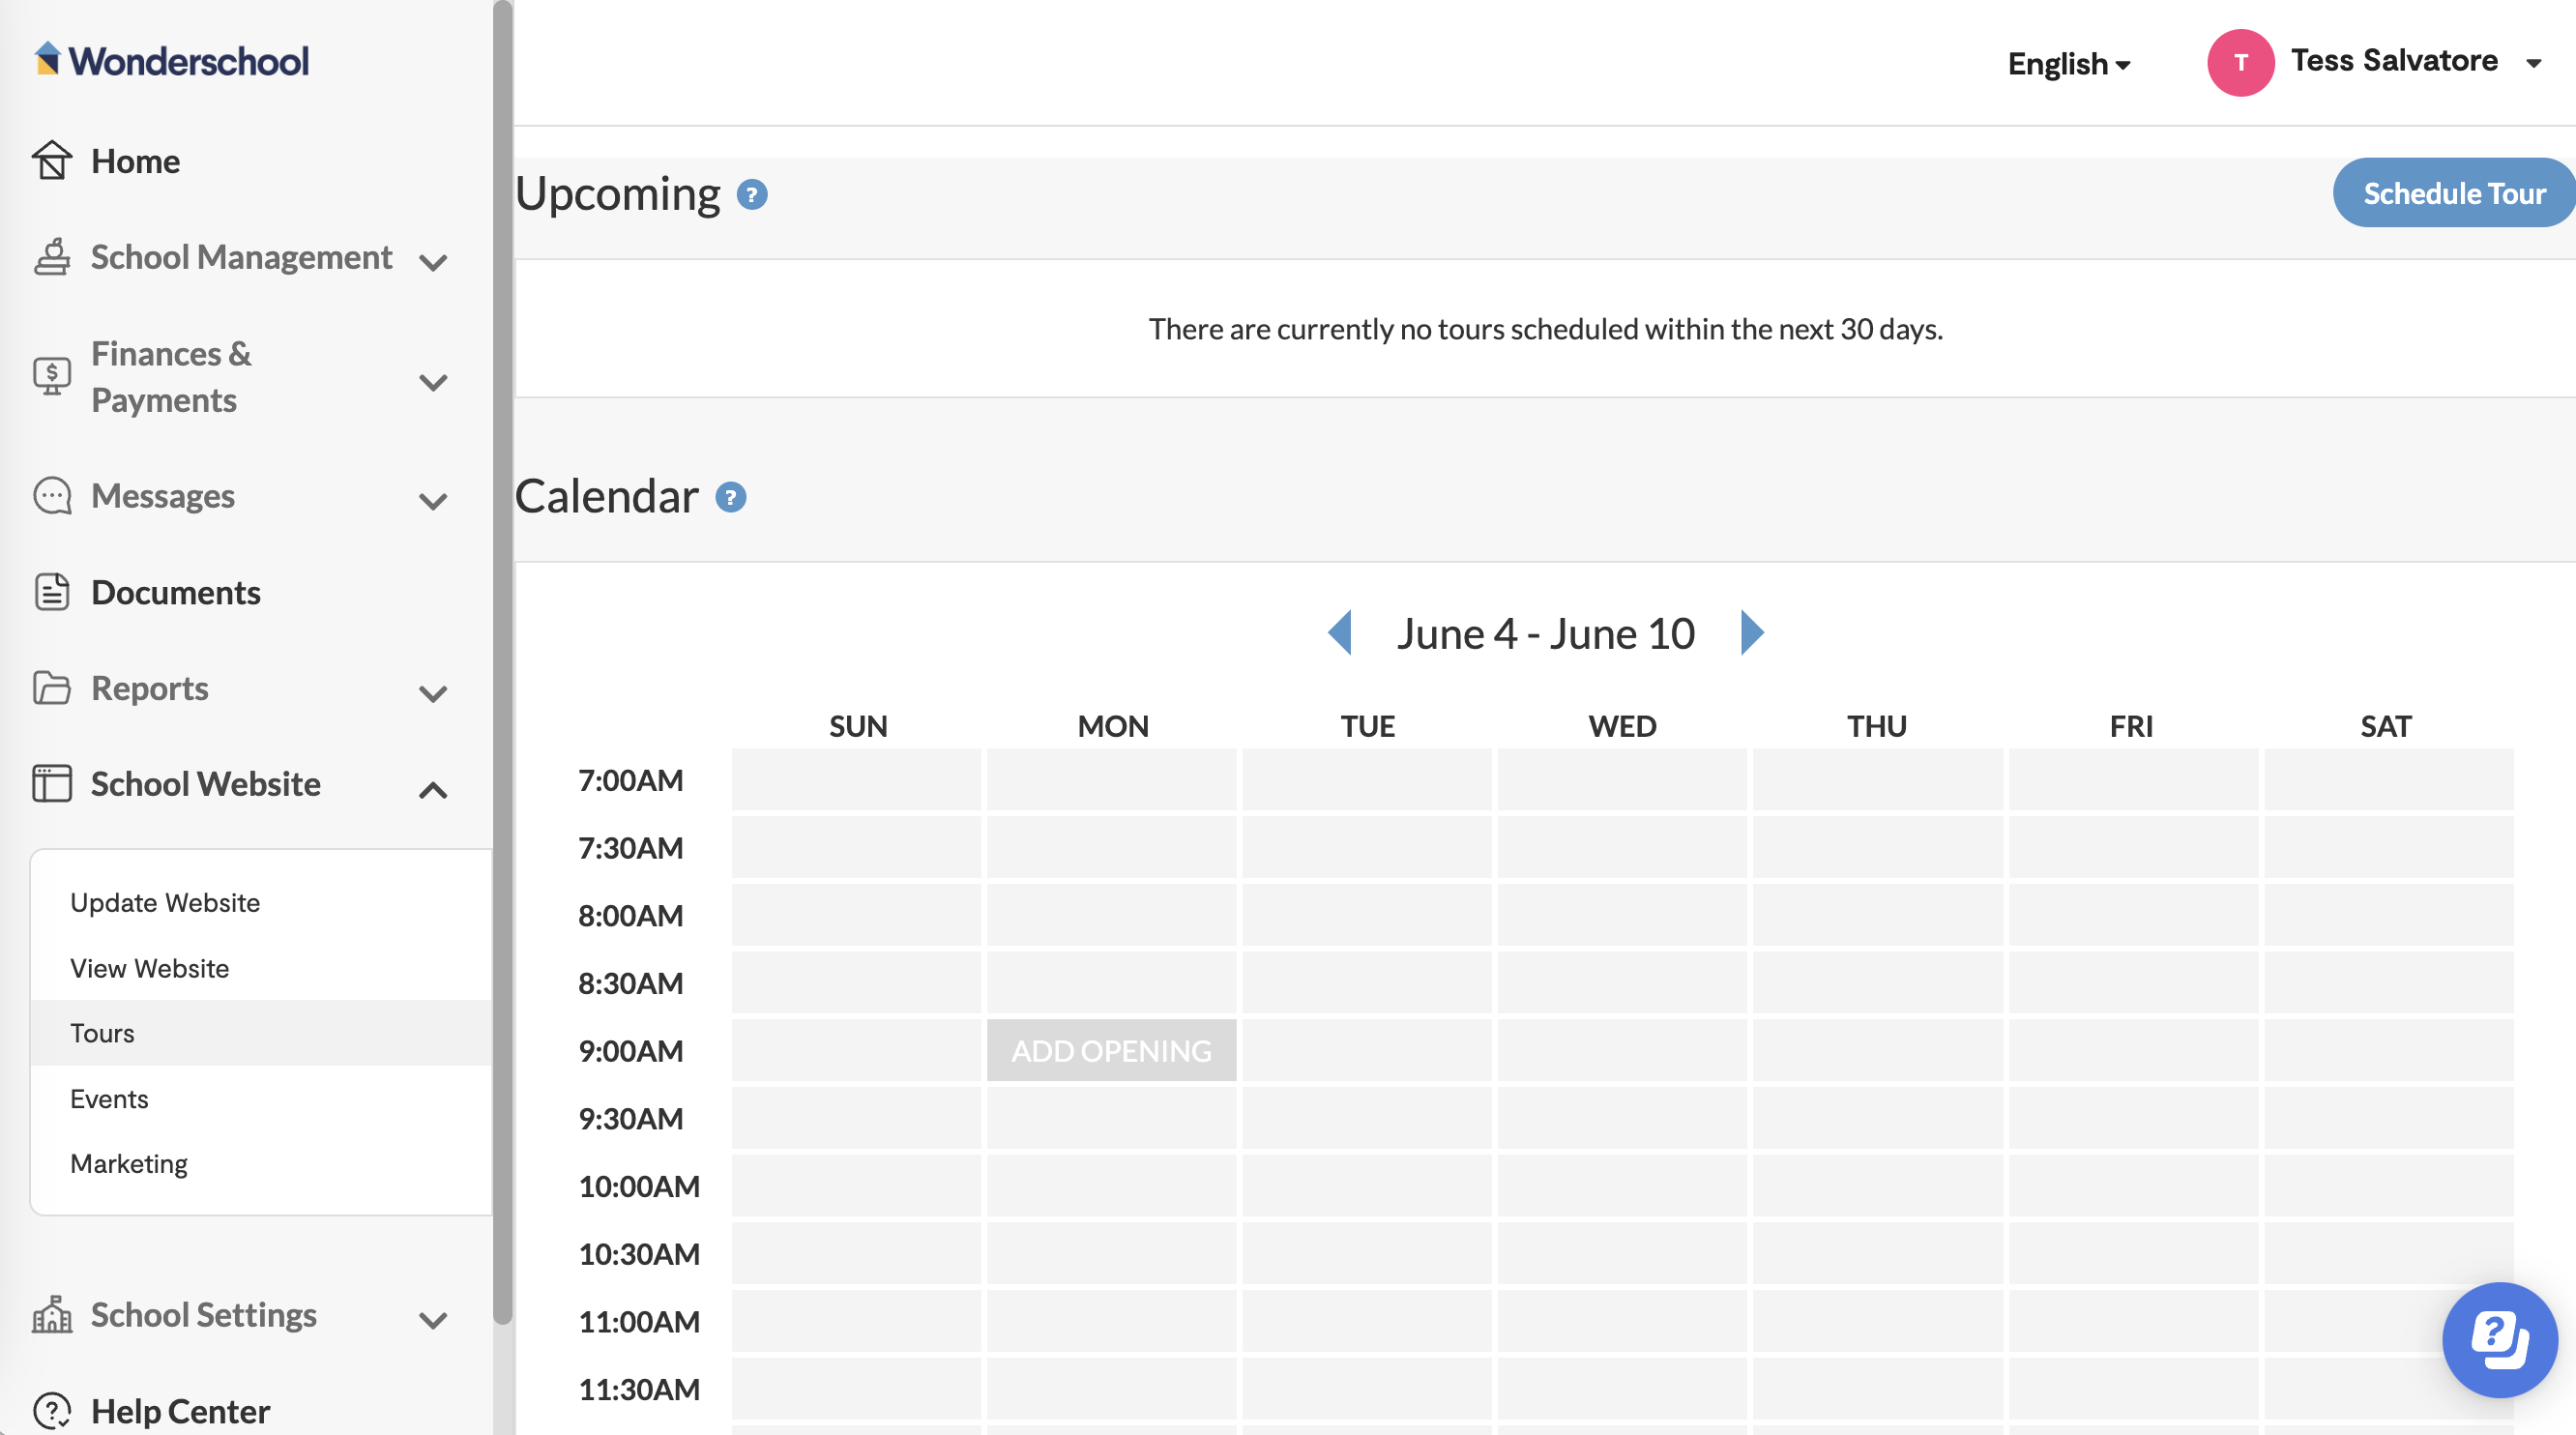The width and height of the screenshot is (2576, 1435).
Task: Expand Finances & Payments chevron
Action: click(x=433, y=382)
